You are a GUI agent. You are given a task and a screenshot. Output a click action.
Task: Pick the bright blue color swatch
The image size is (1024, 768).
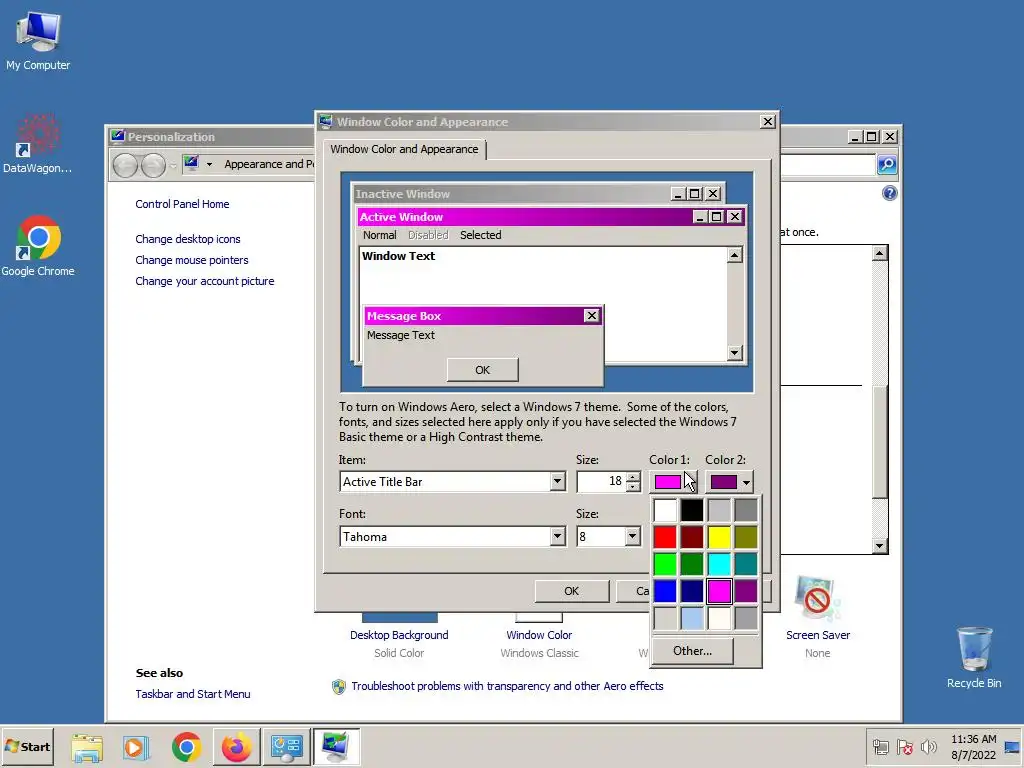(665, 591)
